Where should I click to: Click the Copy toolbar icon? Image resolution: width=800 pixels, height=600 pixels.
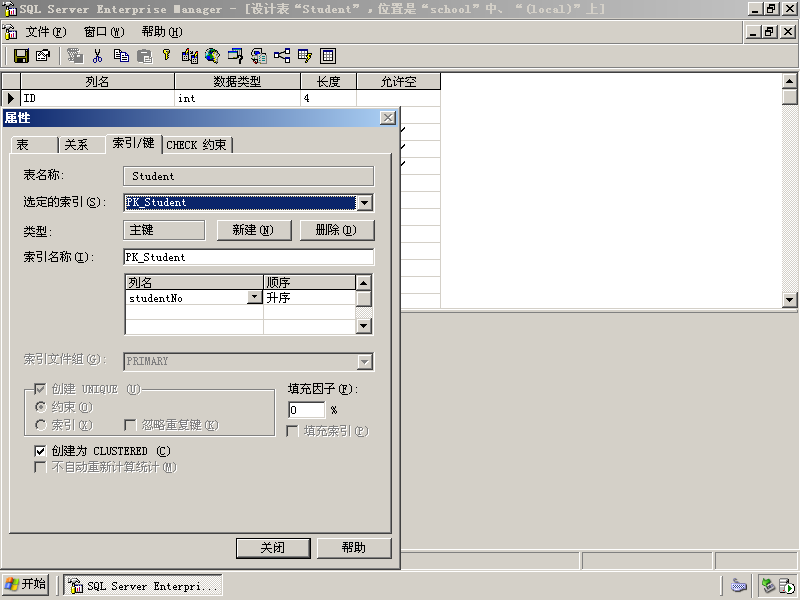pos(121,56)
